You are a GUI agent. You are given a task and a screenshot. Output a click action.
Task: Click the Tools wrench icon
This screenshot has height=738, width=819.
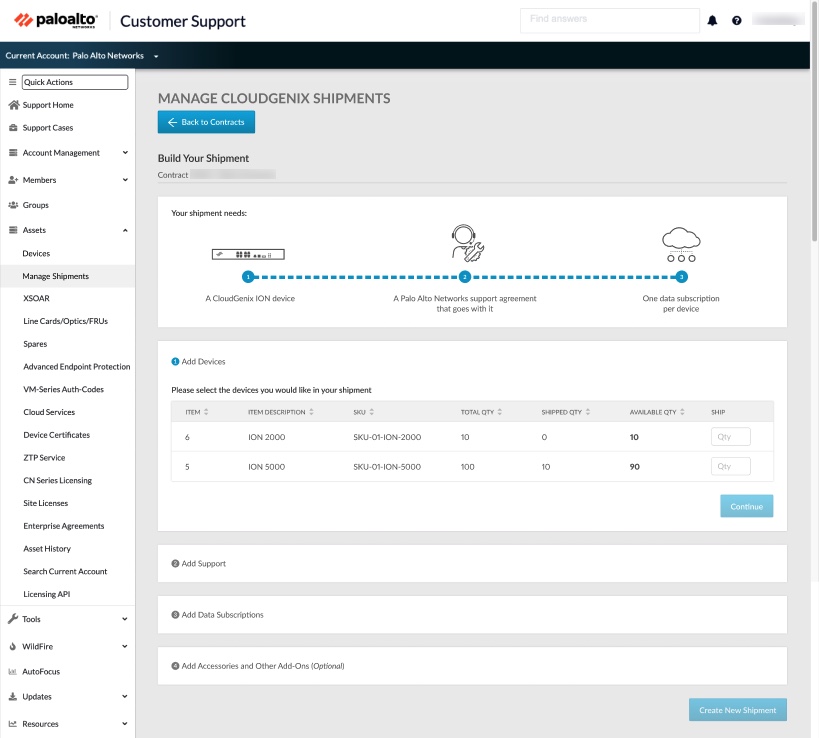click(x=13, y=618)
